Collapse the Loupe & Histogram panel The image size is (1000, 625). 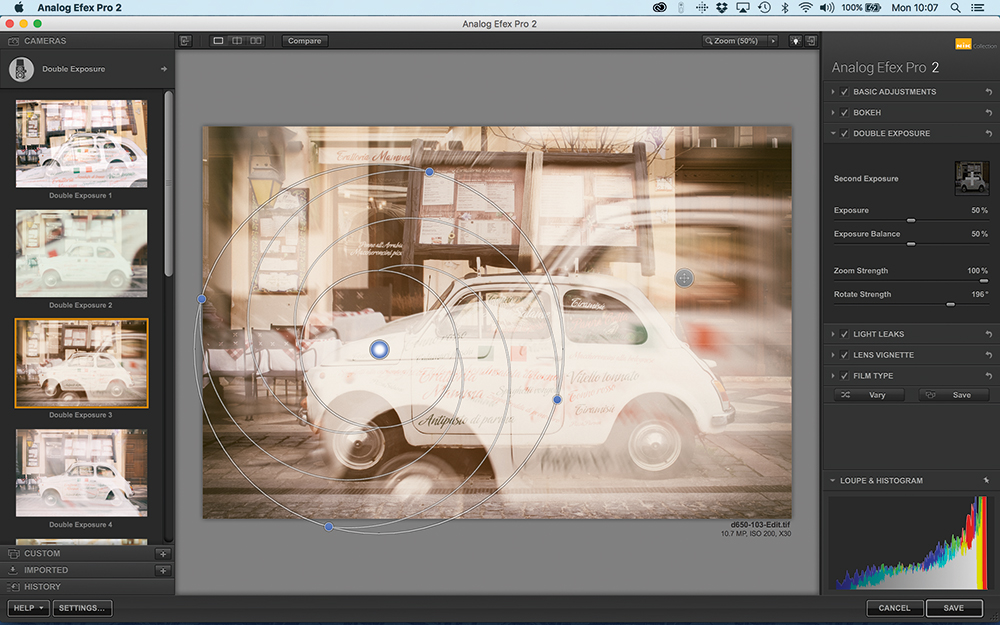833,480
